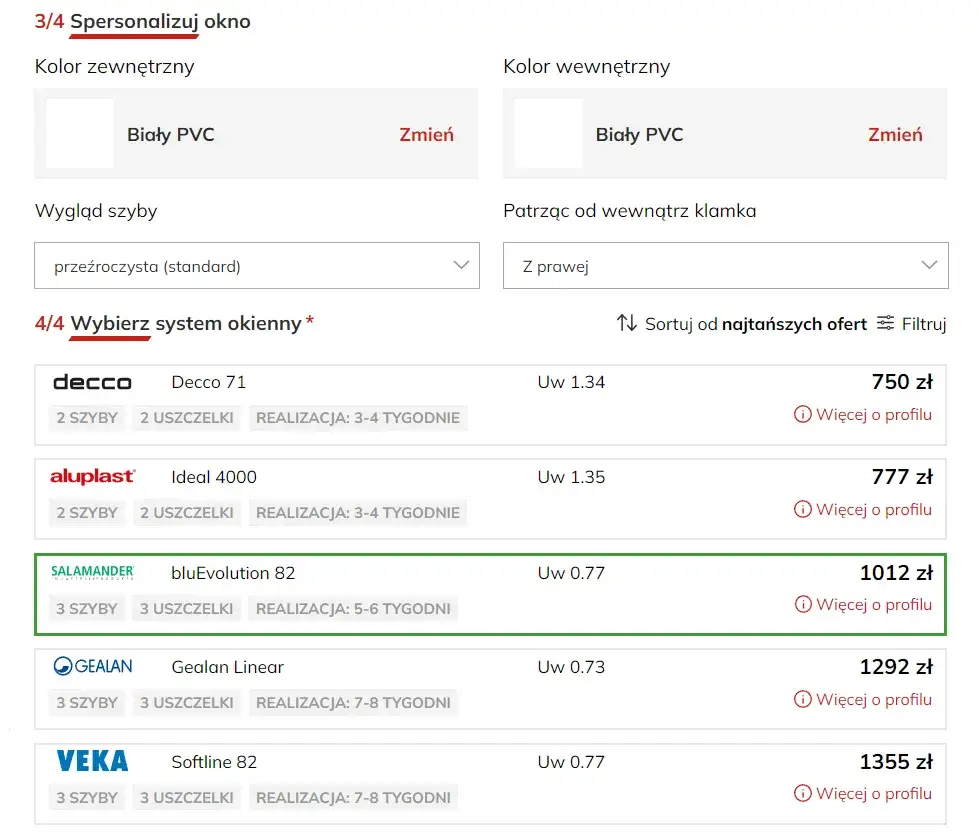Click the VEKA logo
Screen dimensions: 979x832
[x=91, y=761]
